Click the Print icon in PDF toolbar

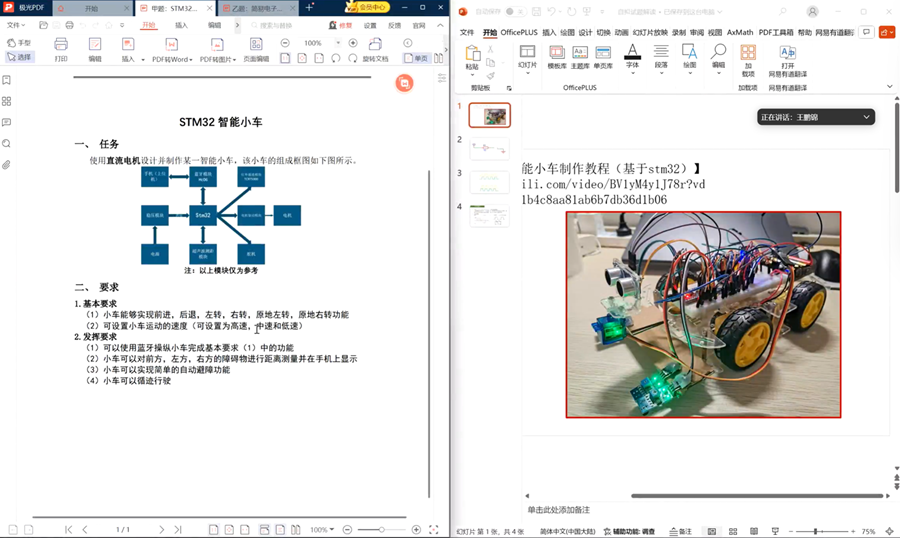pyautogui.click(x=61, y=46)
